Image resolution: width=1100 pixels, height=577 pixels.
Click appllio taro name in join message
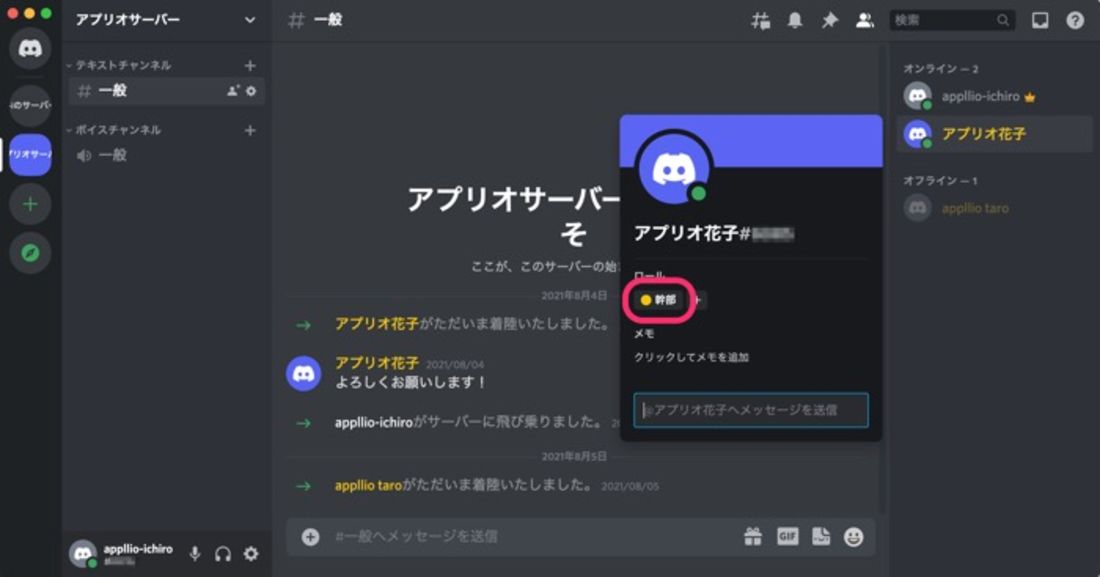coord(368,485)
